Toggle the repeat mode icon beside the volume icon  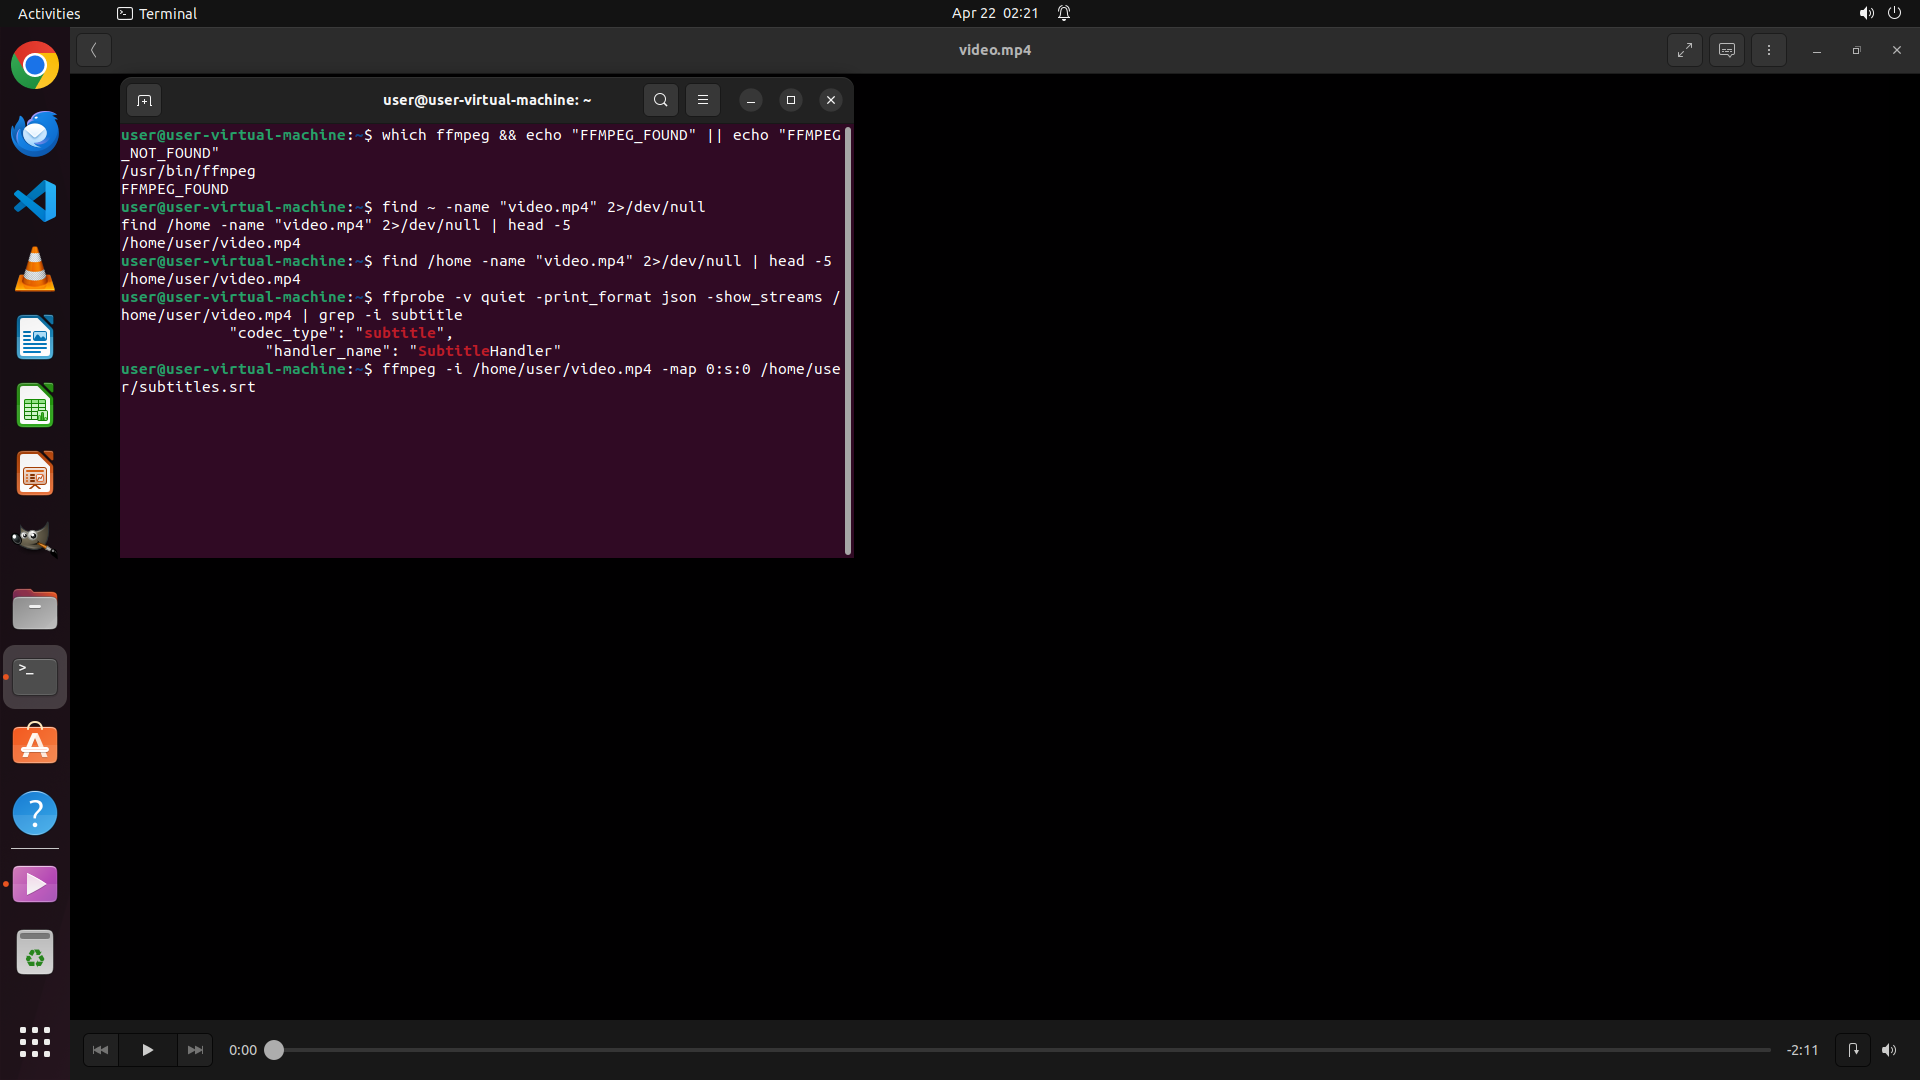1852,1050
